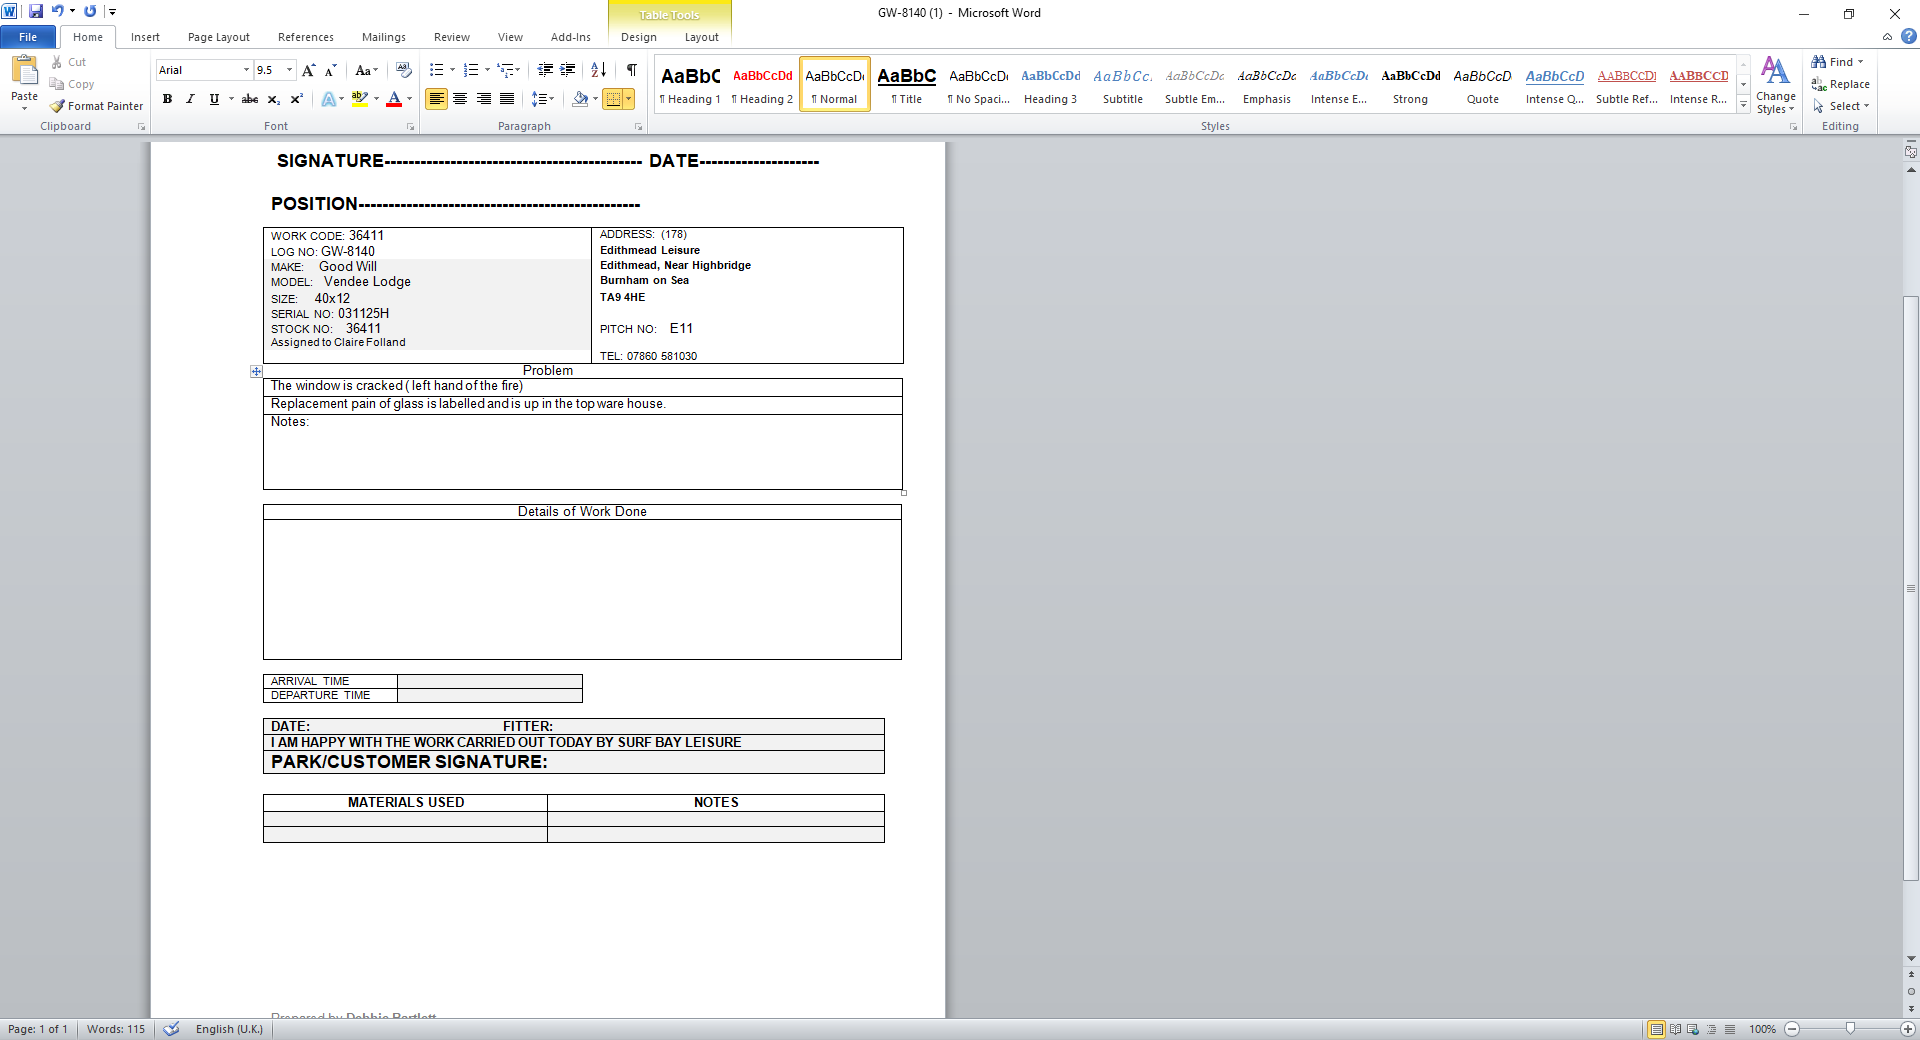This screenshot has width=1920, height=1040.
Task: Activate the Format Painter tool
Action: (97, 106)
